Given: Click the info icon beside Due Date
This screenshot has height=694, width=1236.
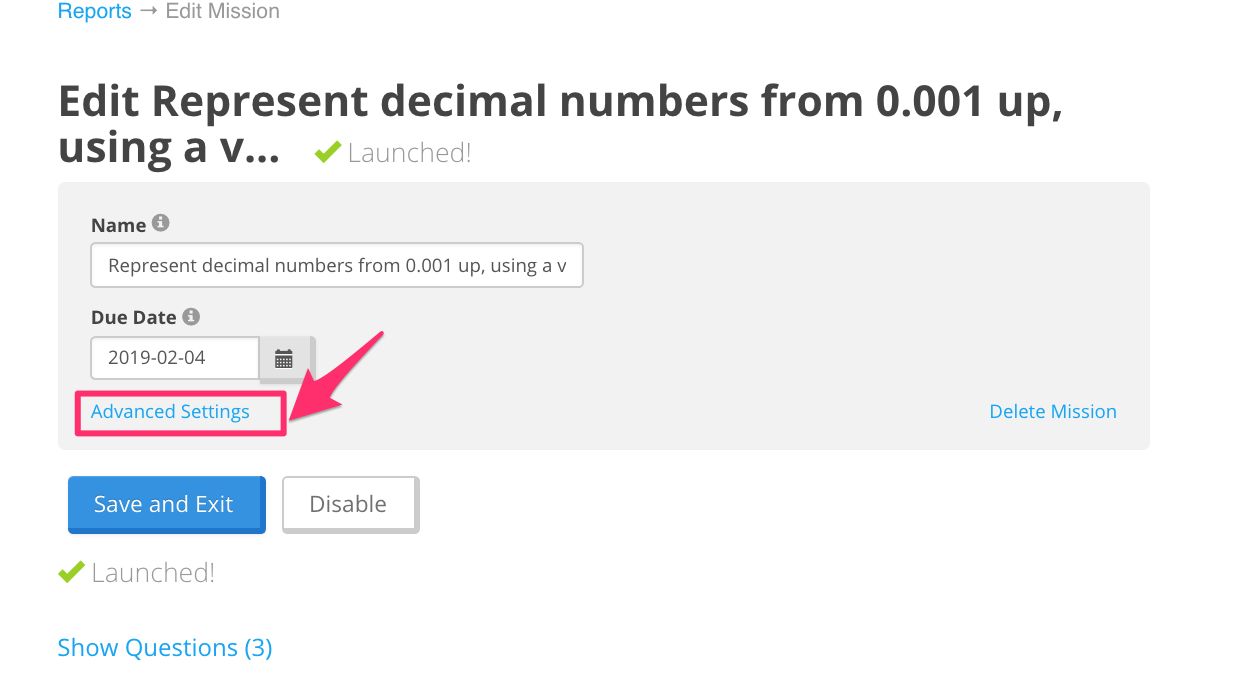Looking at the screenshot, I should pyautogui.click(x=191, y=316).
